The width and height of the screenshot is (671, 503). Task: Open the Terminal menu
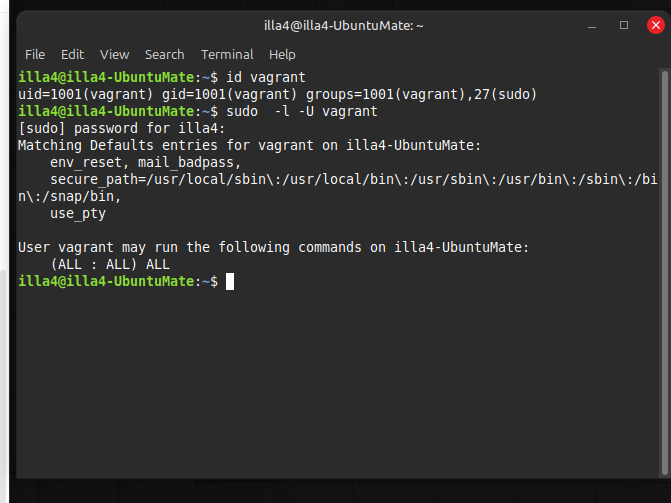227,54
